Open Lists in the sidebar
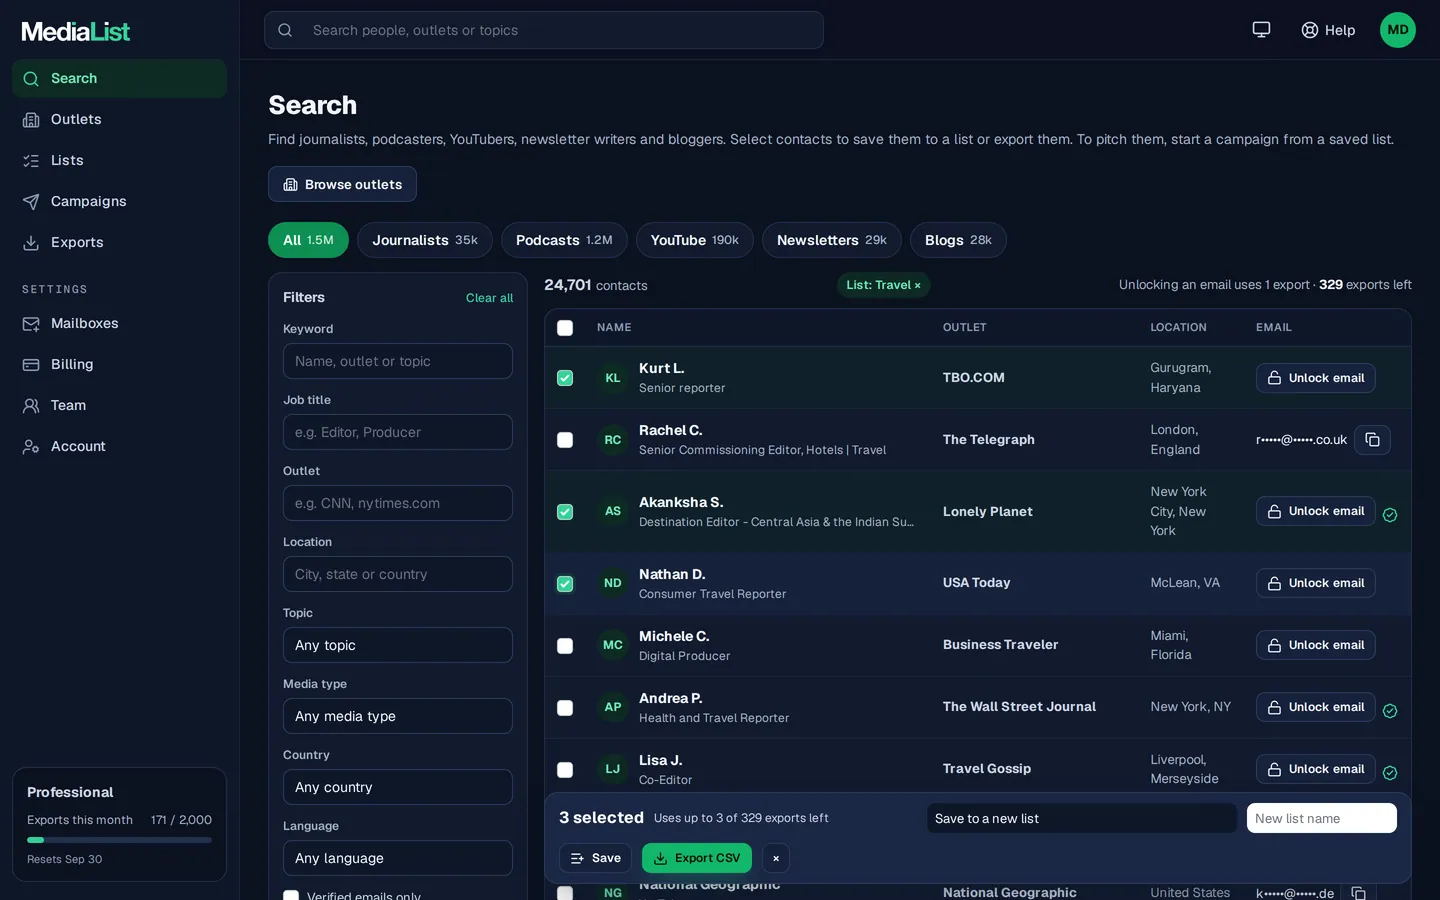This screenshot has height=900, width=1440. point(119,160)
